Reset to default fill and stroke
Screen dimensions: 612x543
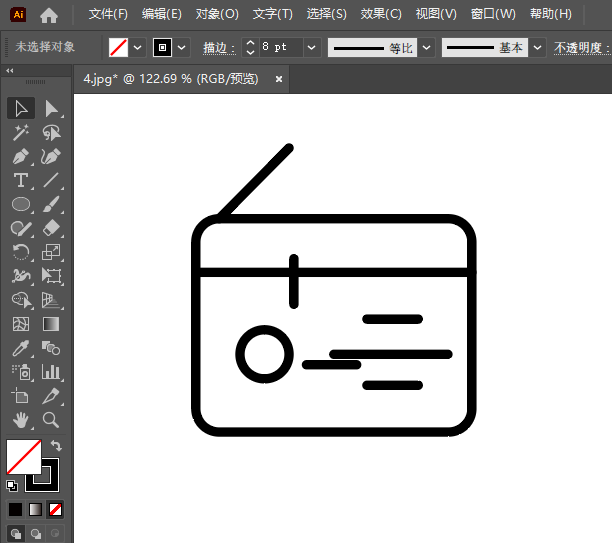coord(12,486)
